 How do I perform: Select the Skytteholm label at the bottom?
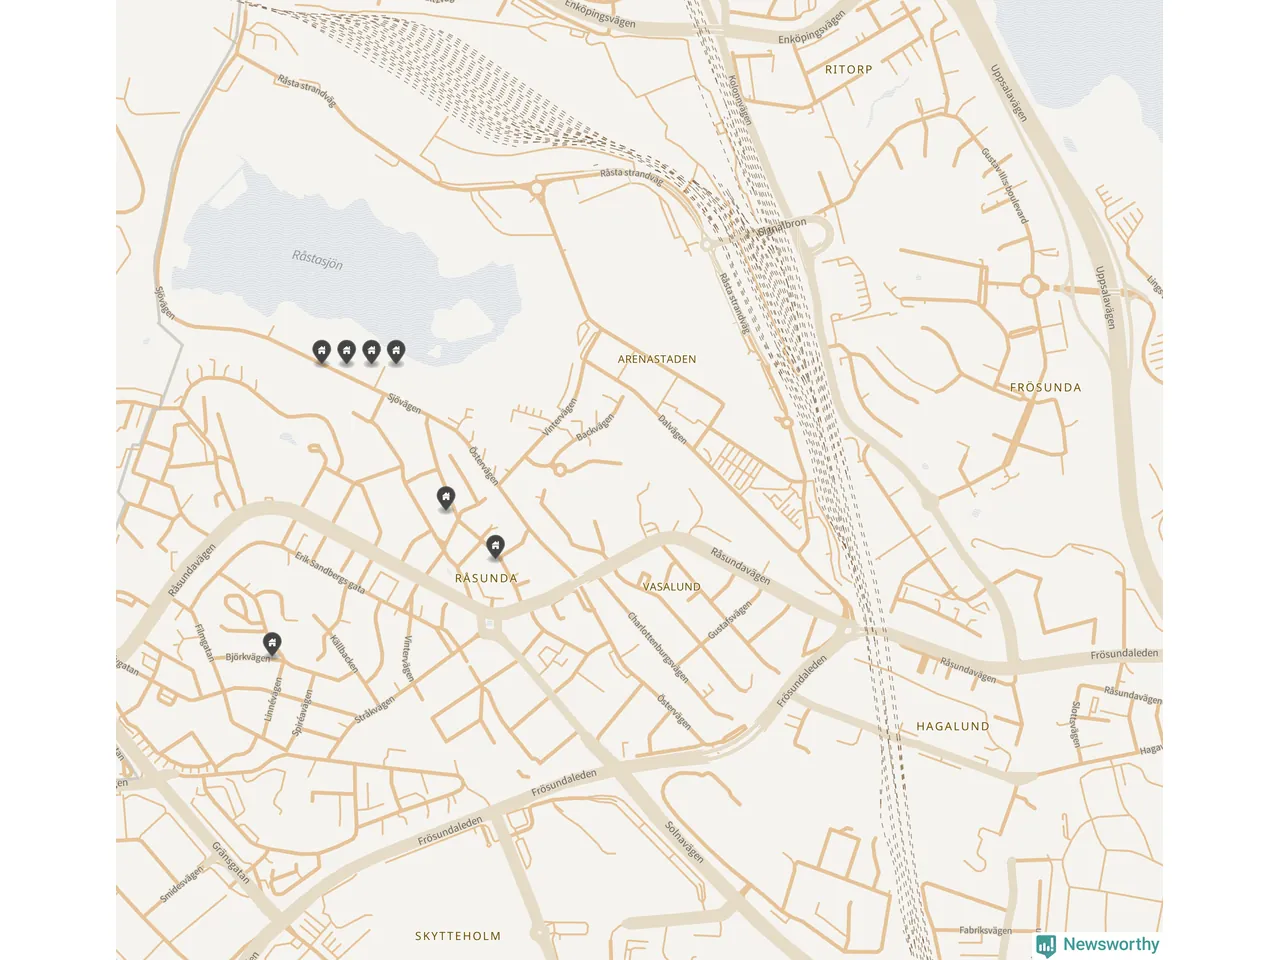458,936
